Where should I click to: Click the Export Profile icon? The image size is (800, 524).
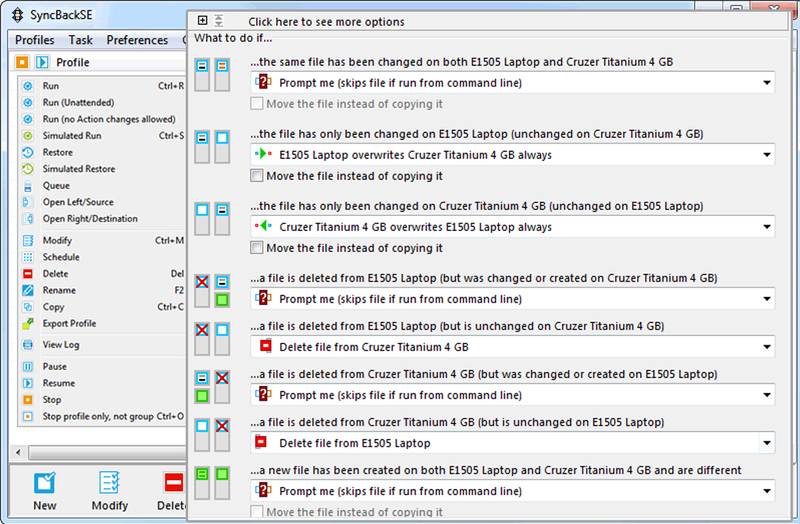click(x=28, y=323)
